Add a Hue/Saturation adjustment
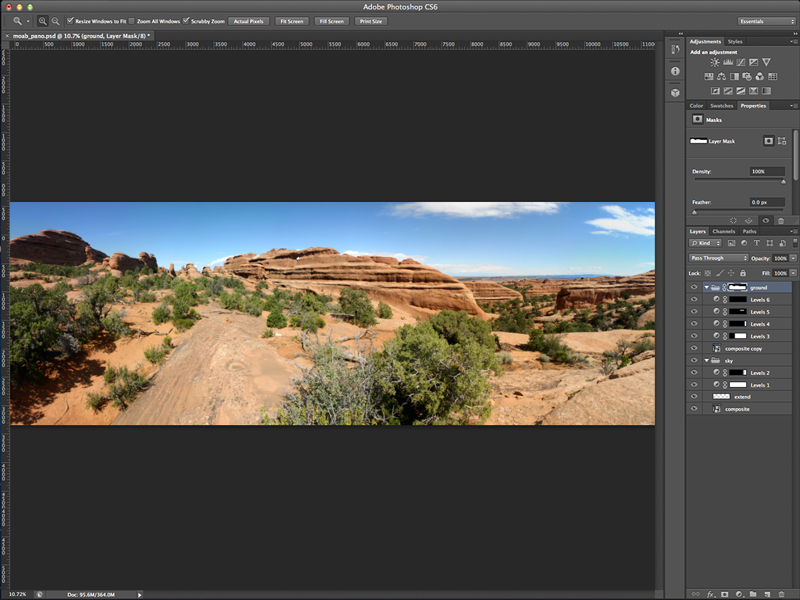 point(709,77)
